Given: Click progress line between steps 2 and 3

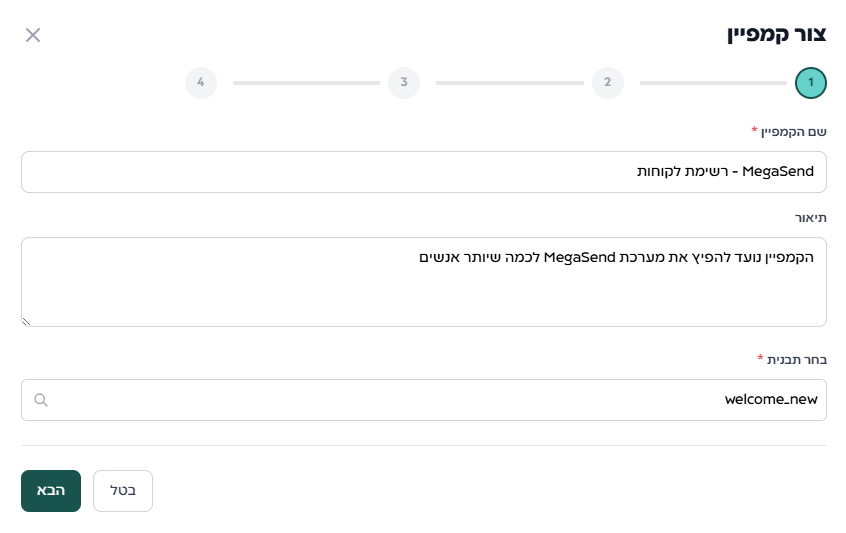Looking at the screenshot, I should (509, 82).
